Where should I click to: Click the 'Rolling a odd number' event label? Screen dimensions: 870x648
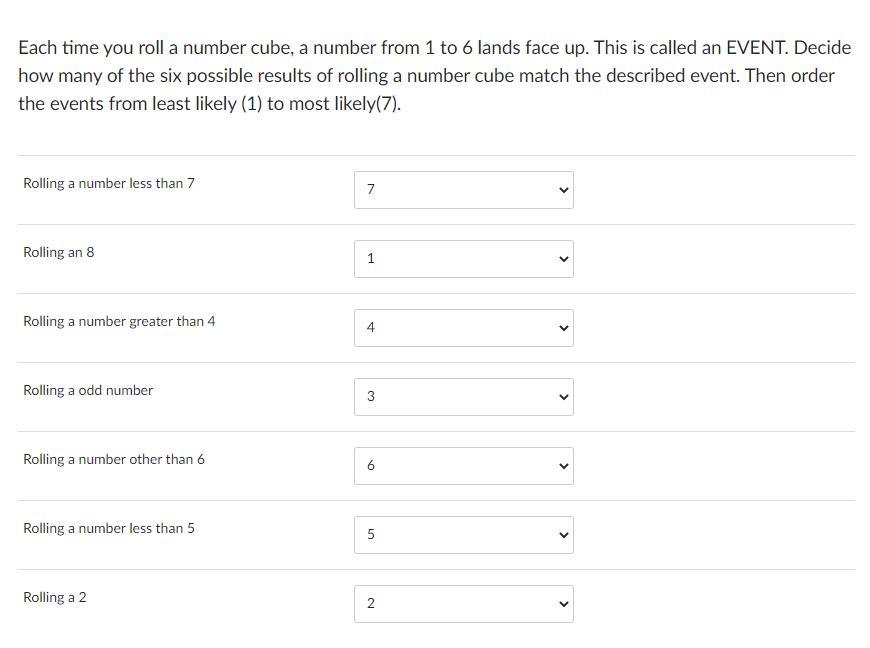(88, 391)
